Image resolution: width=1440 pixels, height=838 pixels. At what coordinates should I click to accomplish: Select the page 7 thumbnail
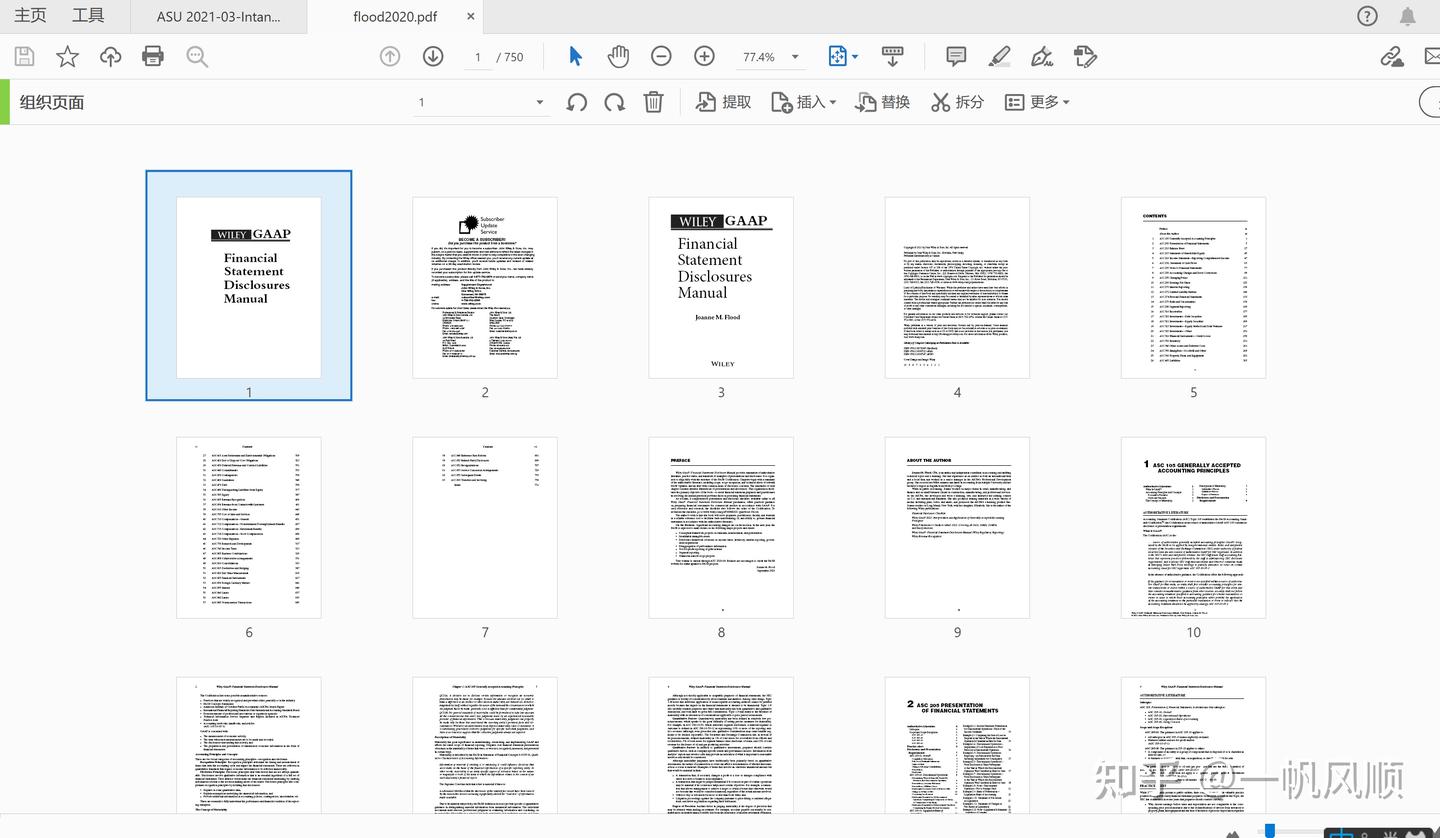click(x=485, y=527)
